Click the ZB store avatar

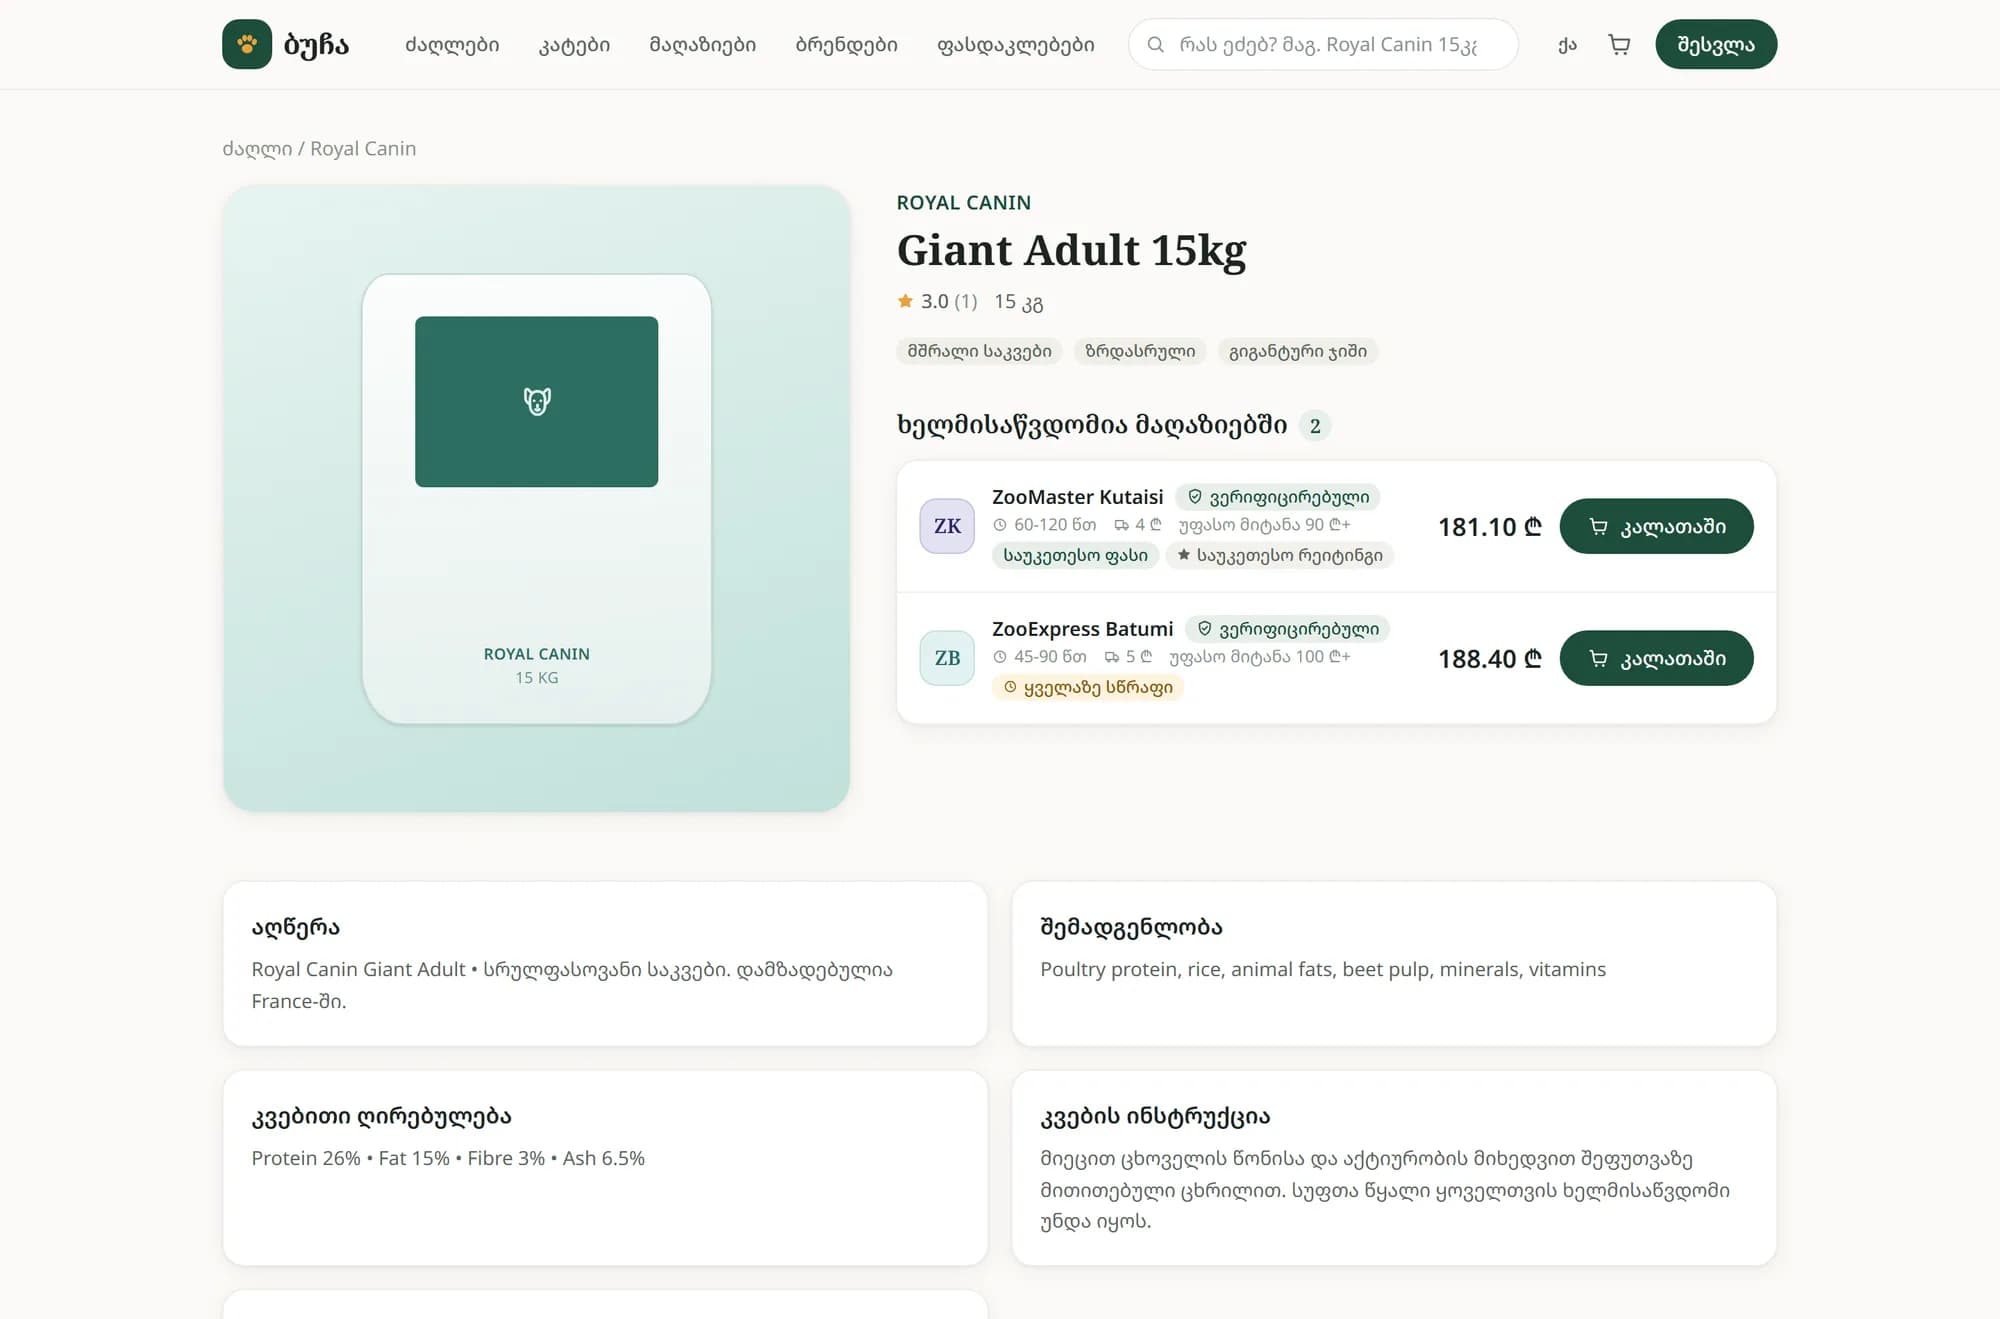(x=947, y=658)
